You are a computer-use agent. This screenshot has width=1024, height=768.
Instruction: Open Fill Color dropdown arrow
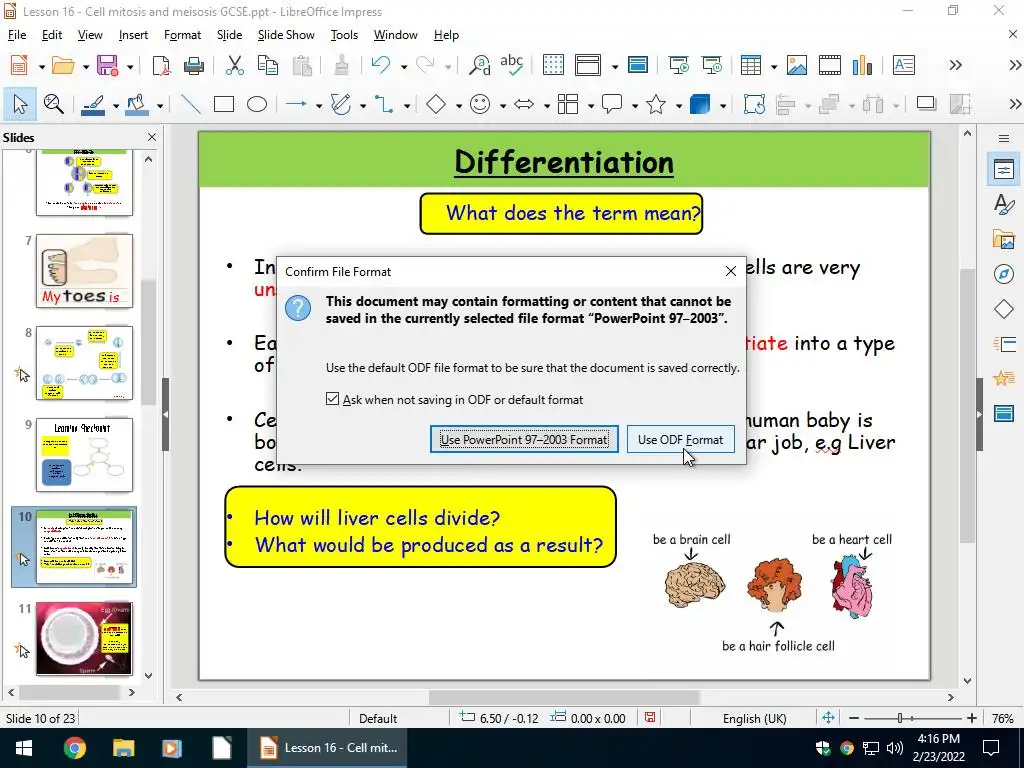click(159, 105)
